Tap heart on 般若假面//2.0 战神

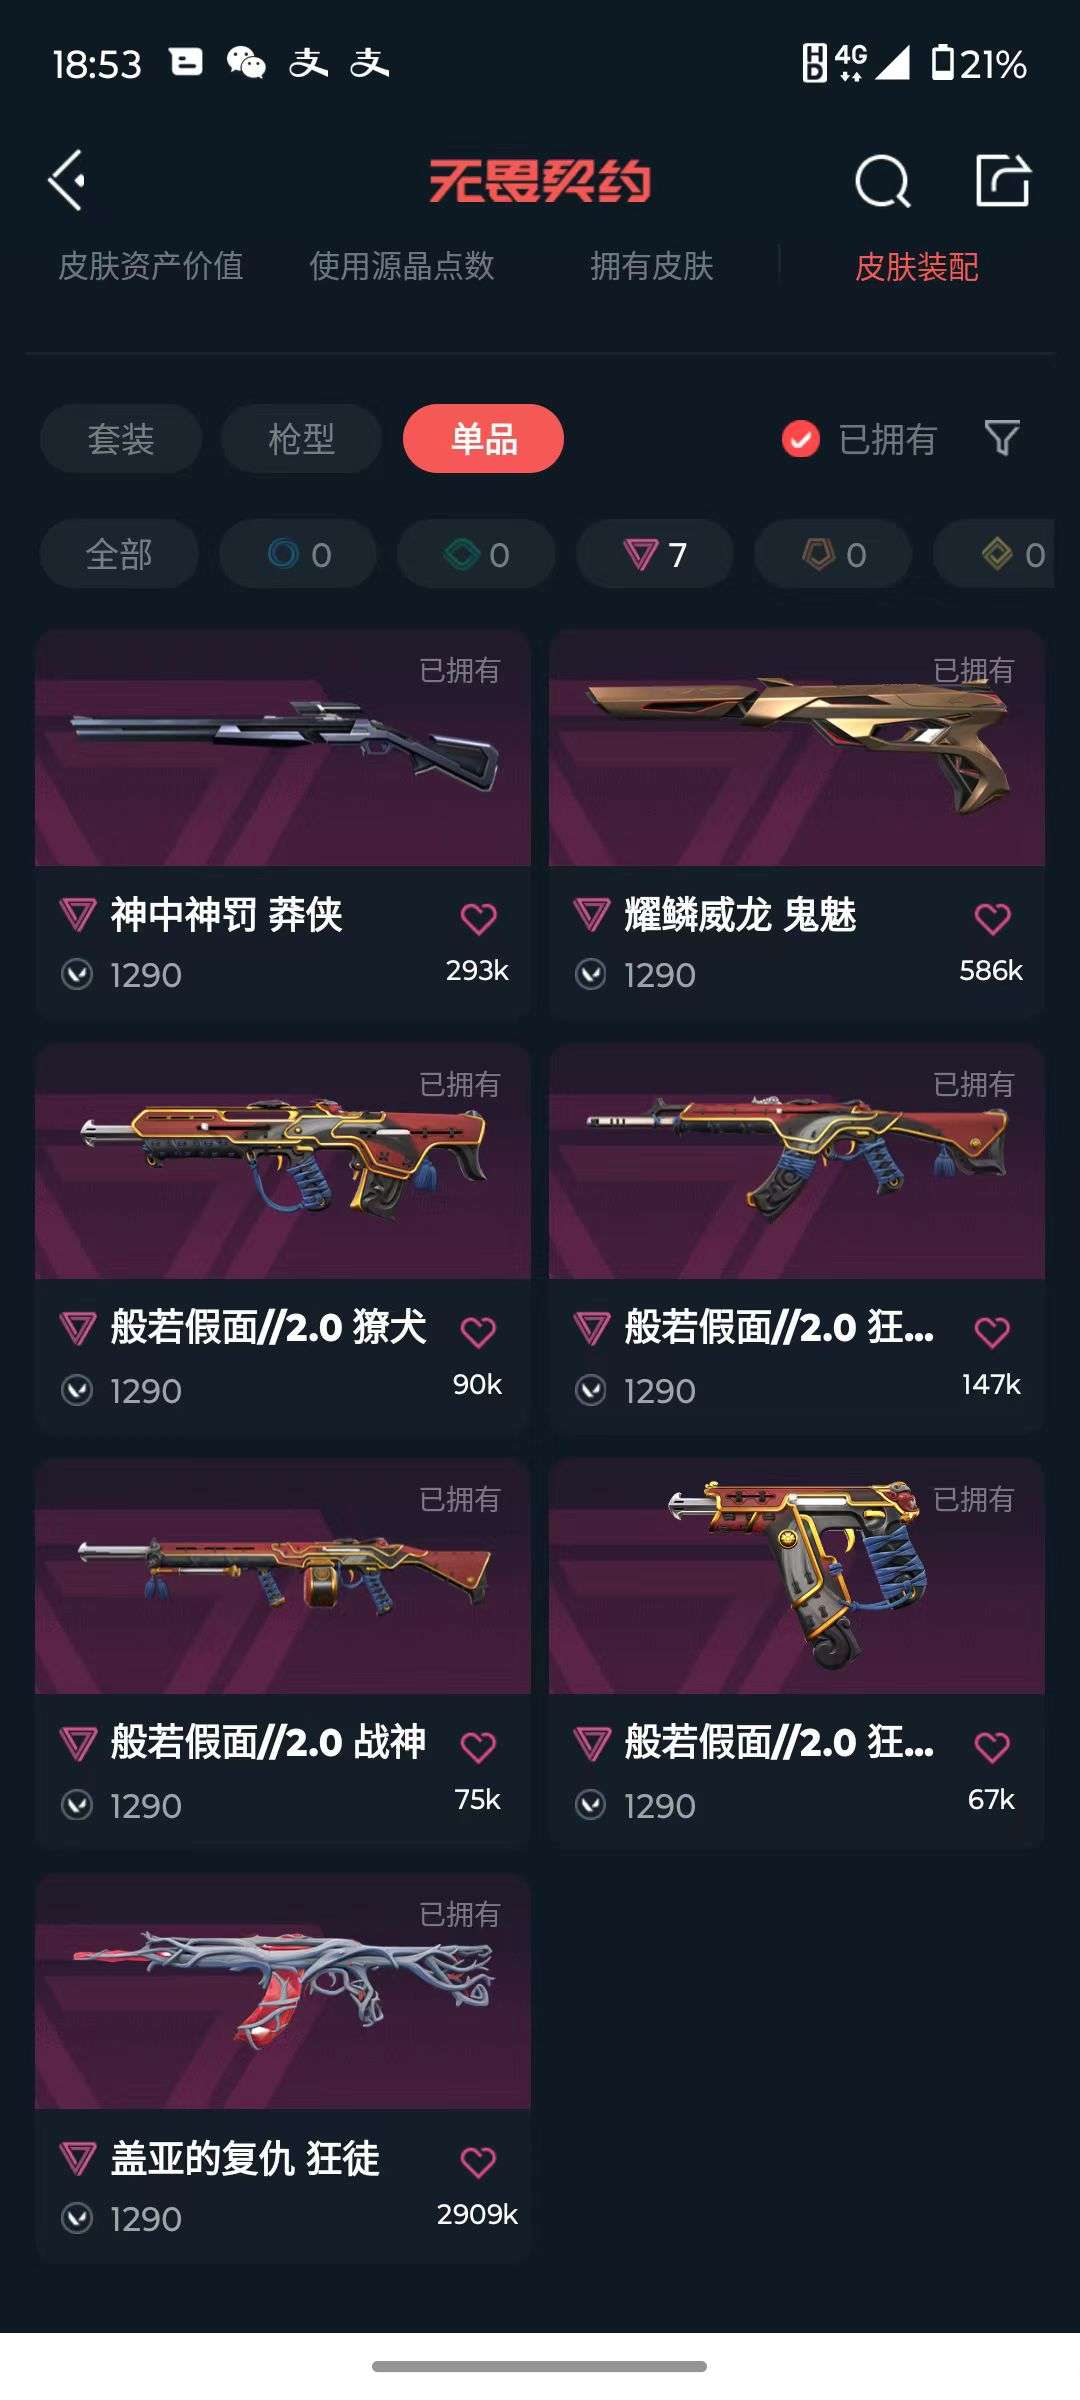pos(478,1747)
